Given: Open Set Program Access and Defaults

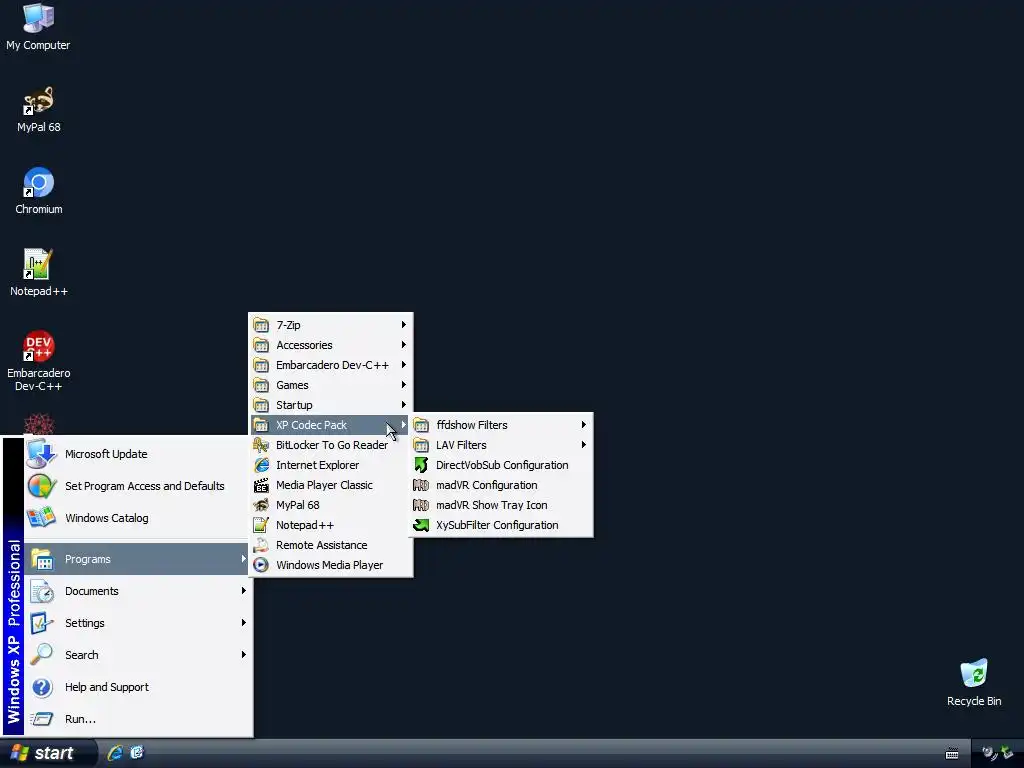Looking at the screenshot, I should [136, 486].
